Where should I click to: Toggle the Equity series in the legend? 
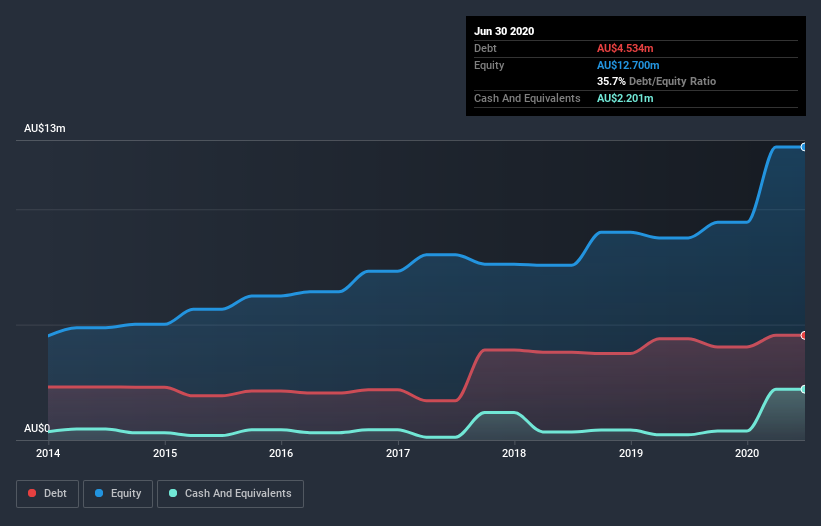point(118,494)
